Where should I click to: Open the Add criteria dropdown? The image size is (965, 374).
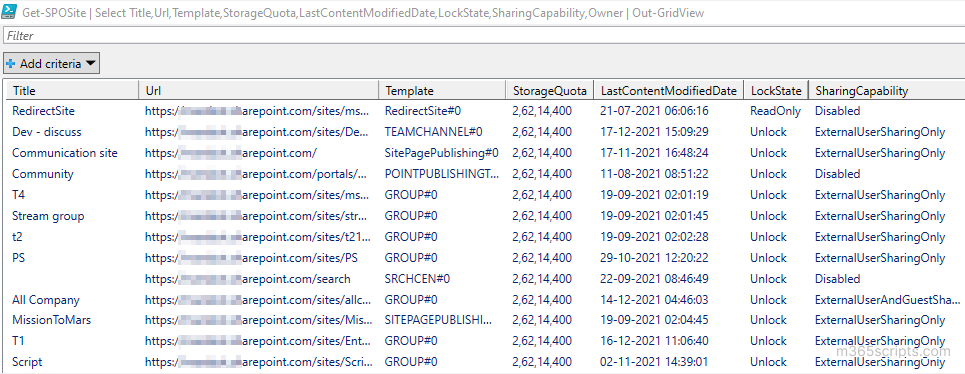point(52,63)
